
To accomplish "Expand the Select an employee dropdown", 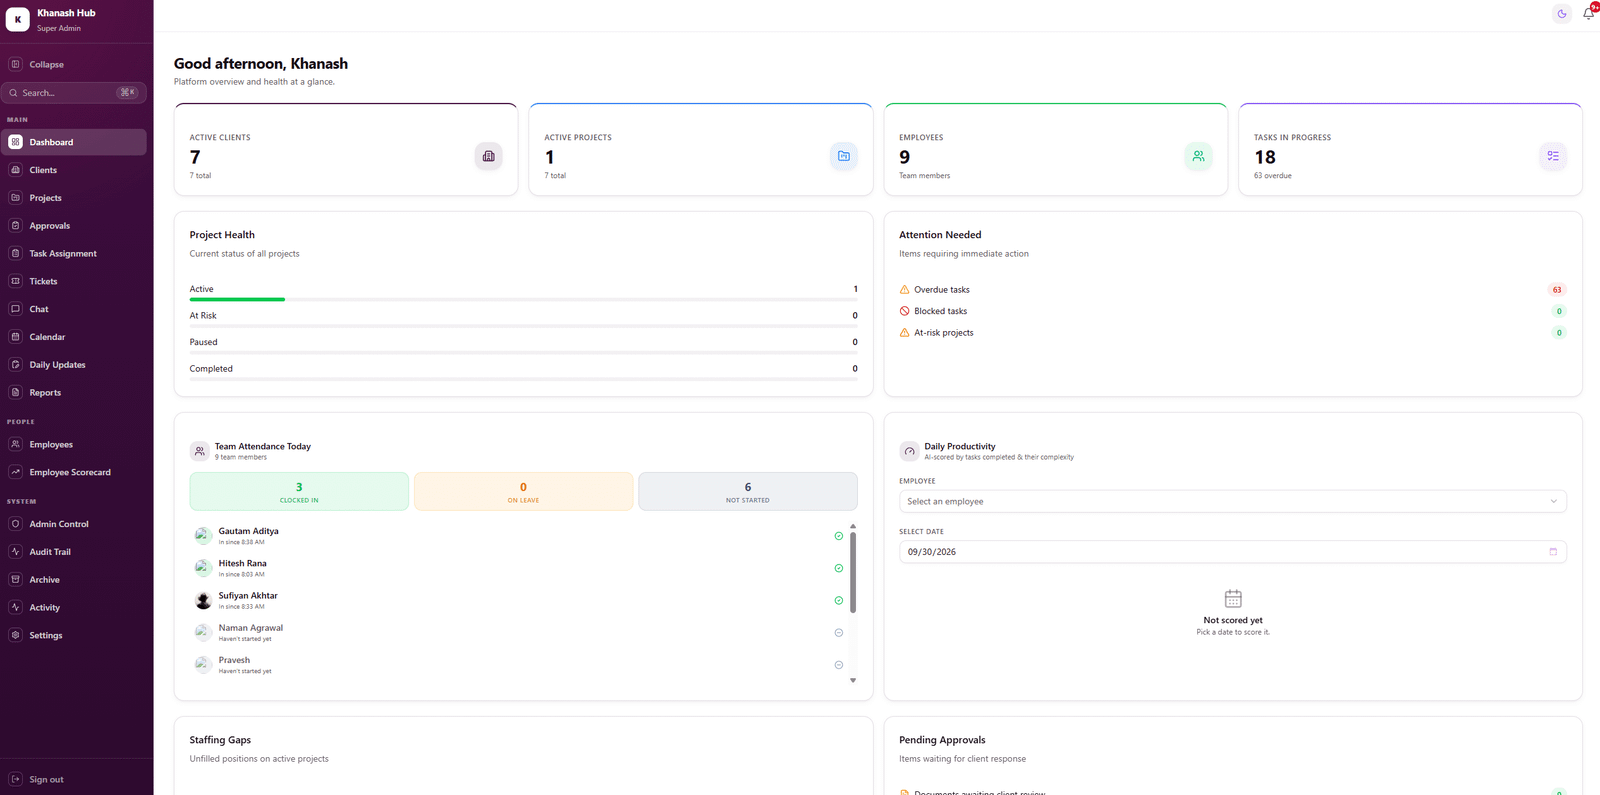I will [1232, 501].
